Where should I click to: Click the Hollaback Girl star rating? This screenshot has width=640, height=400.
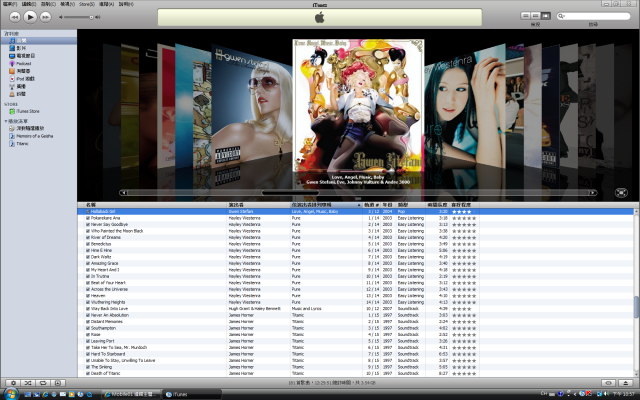464,211
